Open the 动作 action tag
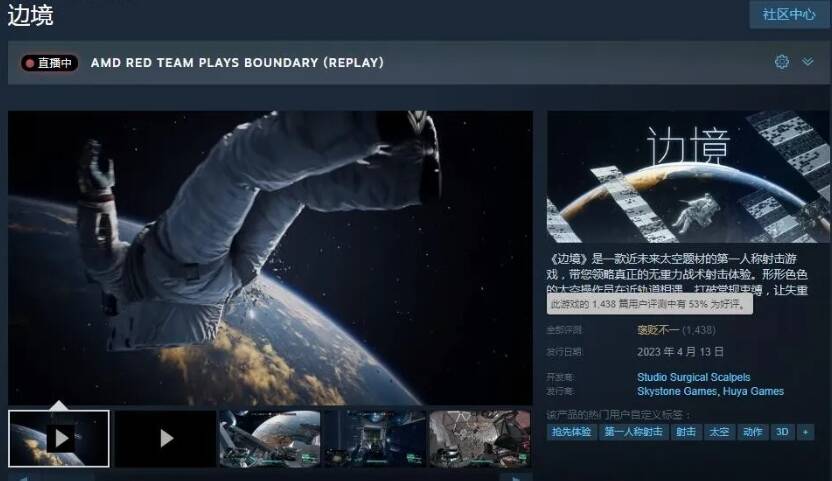 point(752,432)
